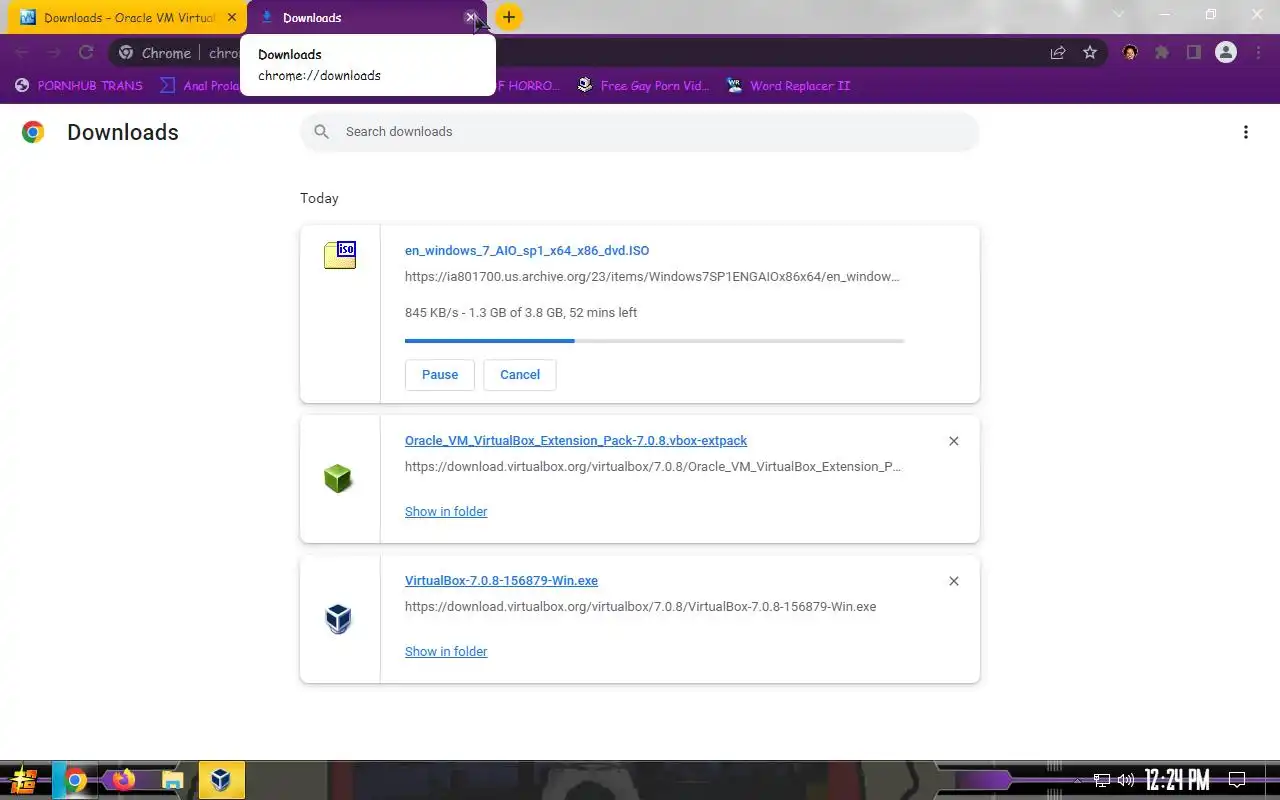
Task: Open File Explorer from the taskbar
Action: pos(173,780)
